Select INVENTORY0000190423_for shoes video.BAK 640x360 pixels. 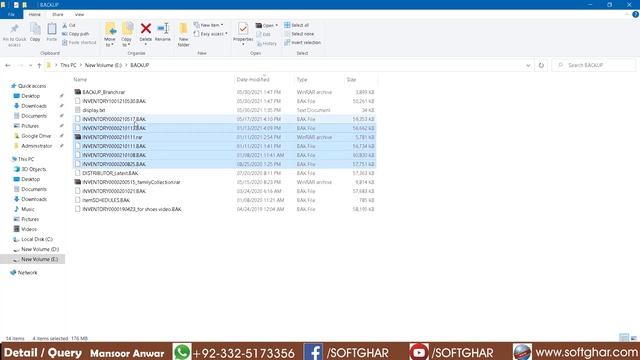coord(224,209)
